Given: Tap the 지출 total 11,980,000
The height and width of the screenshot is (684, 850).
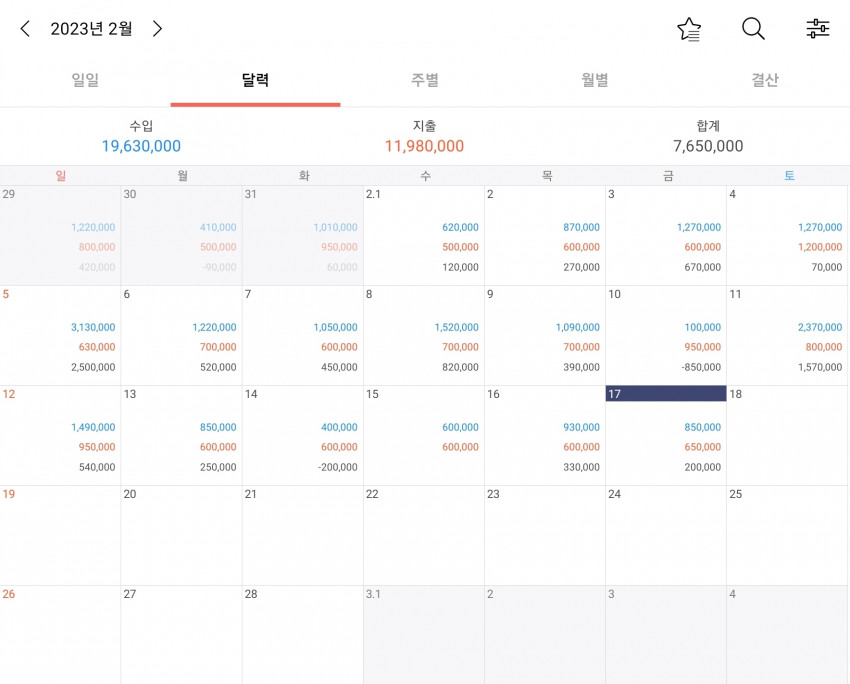Looking at the screenshot, I should (x=424, y=146).
